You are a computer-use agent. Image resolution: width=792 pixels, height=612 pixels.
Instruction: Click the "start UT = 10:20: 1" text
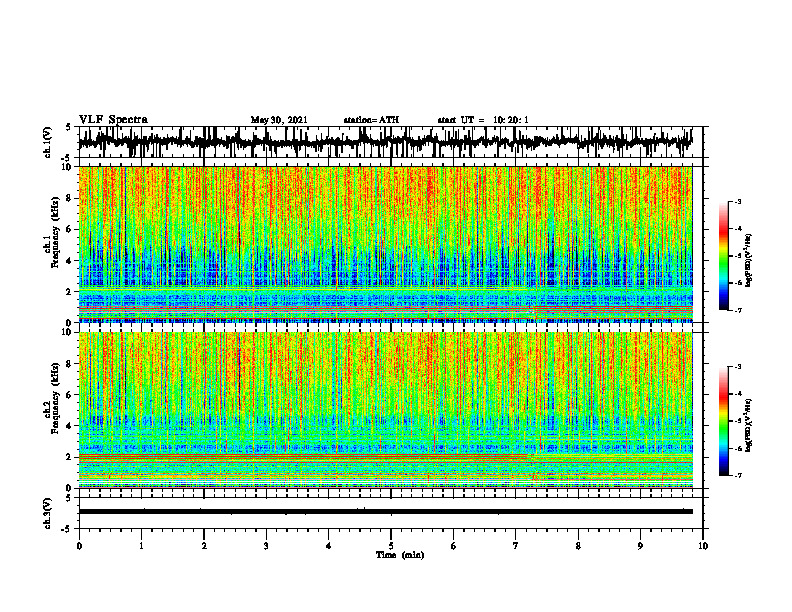[483, 120]
